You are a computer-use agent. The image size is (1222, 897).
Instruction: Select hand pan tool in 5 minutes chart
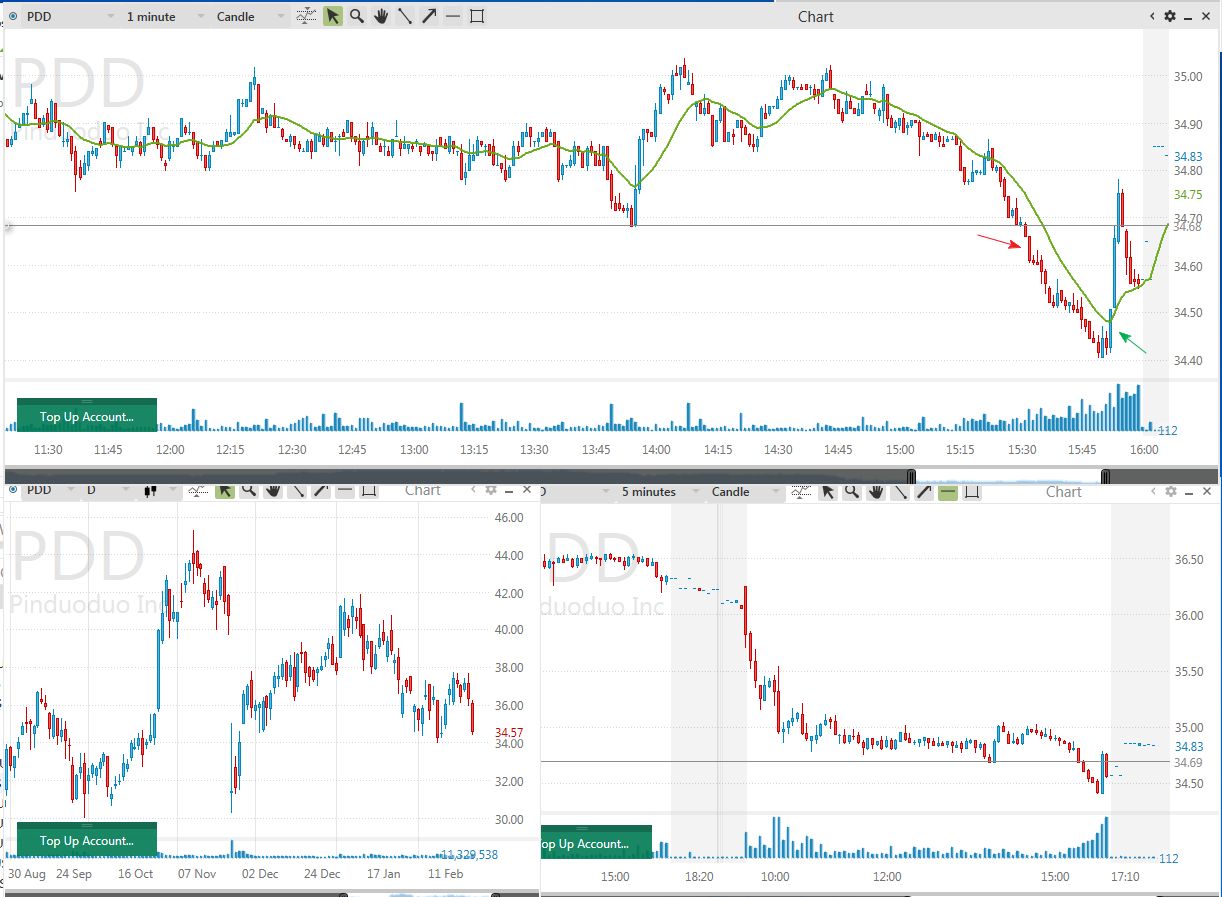point(876,491)
